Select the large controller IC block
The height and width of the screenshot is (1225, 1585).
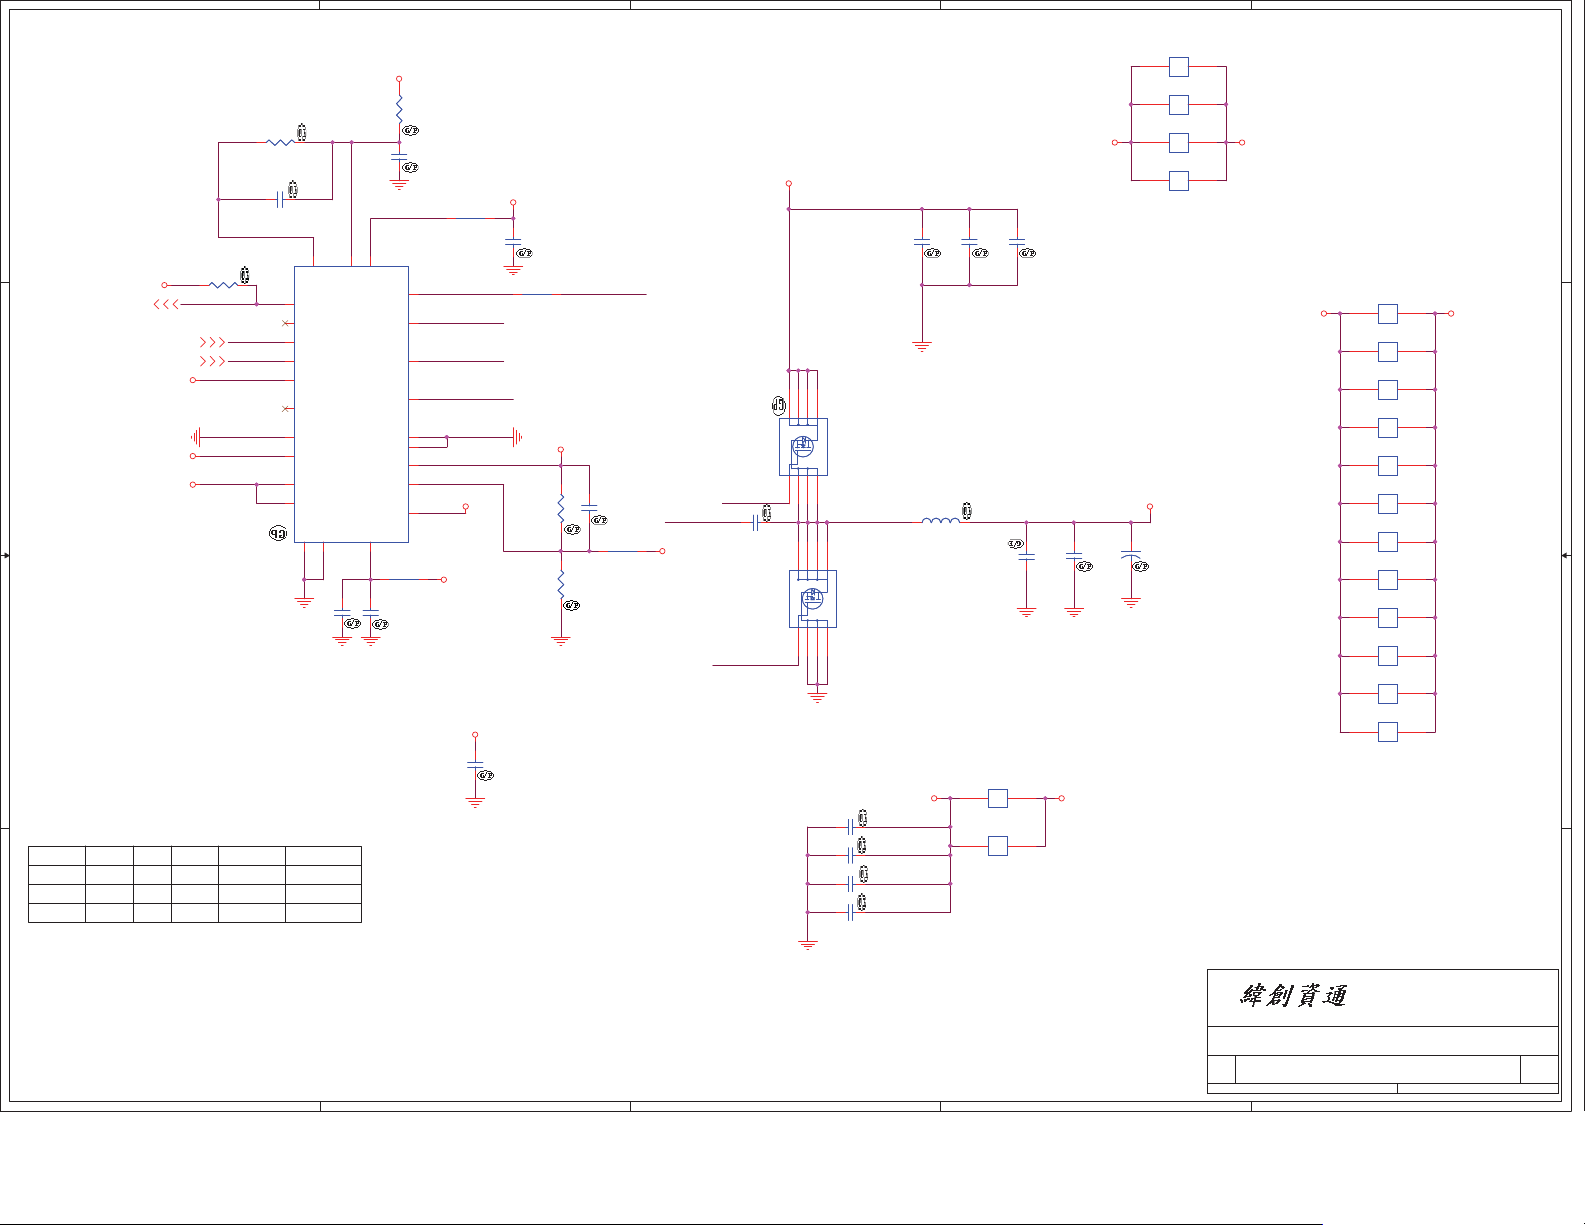tap(351, 404)
